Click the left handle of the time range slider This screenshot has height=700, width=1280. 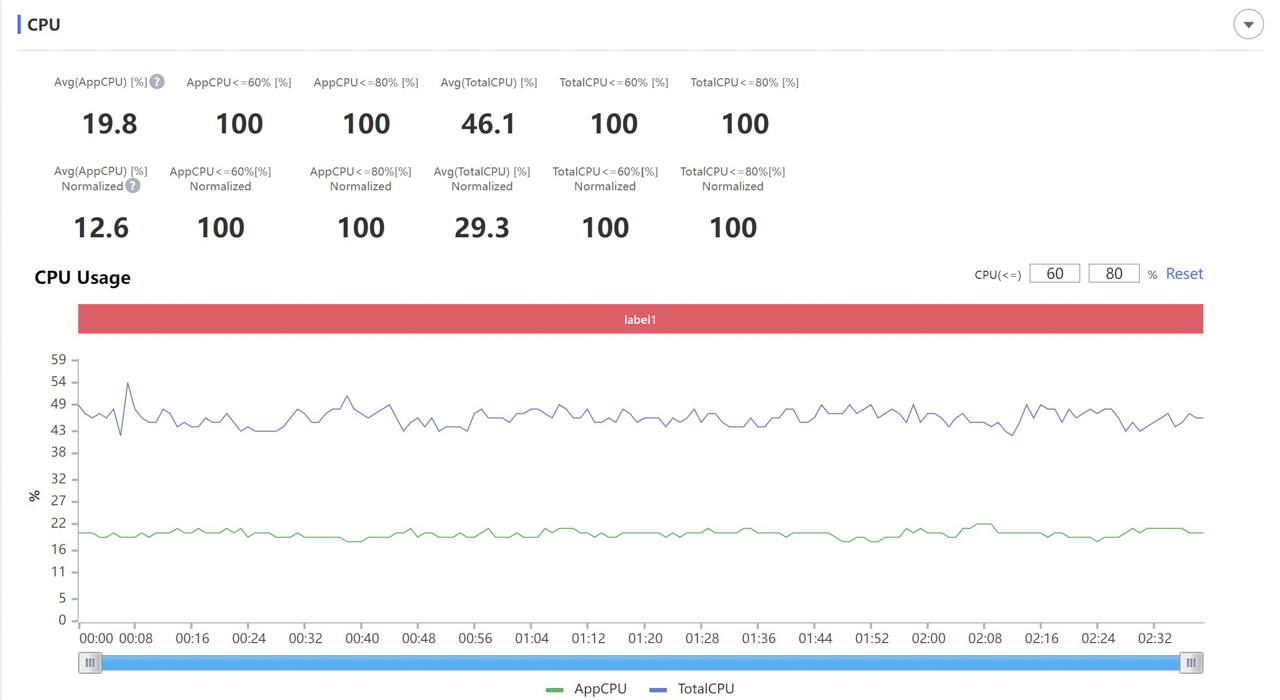pos(90,662)
